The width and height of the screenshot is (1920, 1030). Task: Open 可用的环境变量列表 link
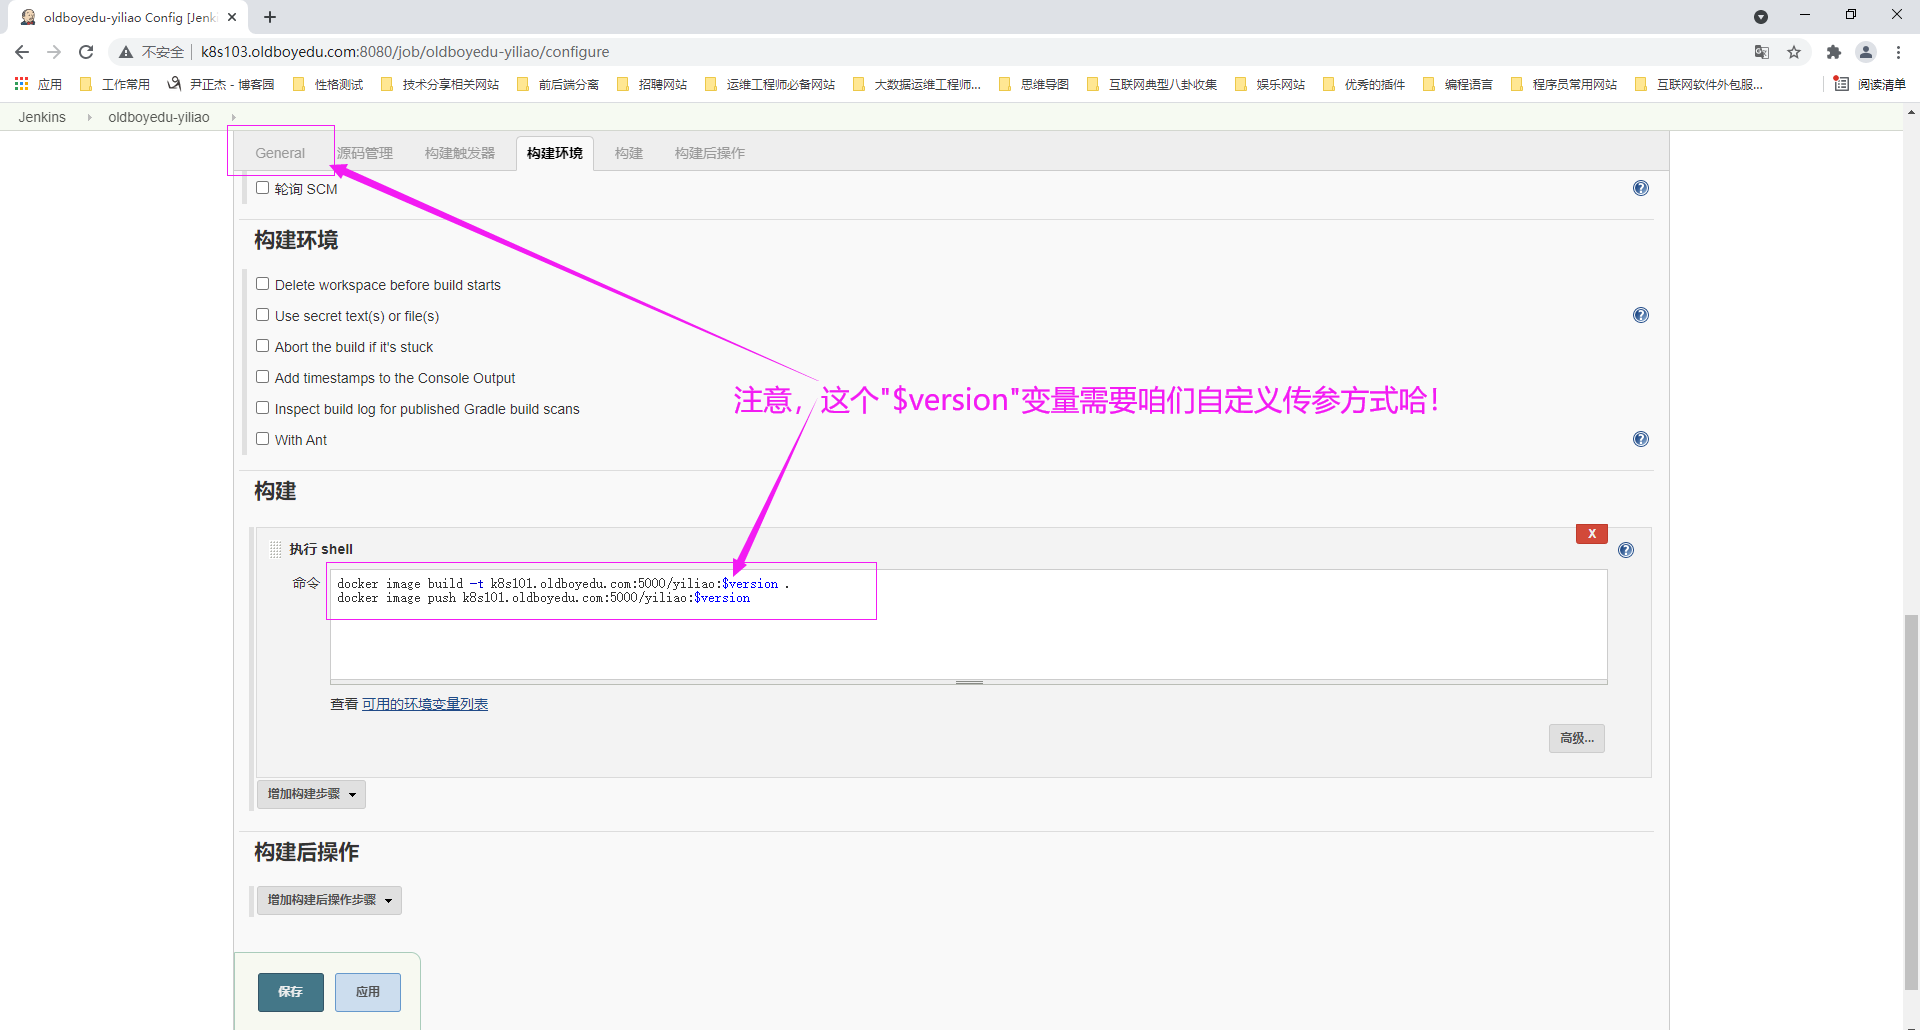click(x=424, y=704)
